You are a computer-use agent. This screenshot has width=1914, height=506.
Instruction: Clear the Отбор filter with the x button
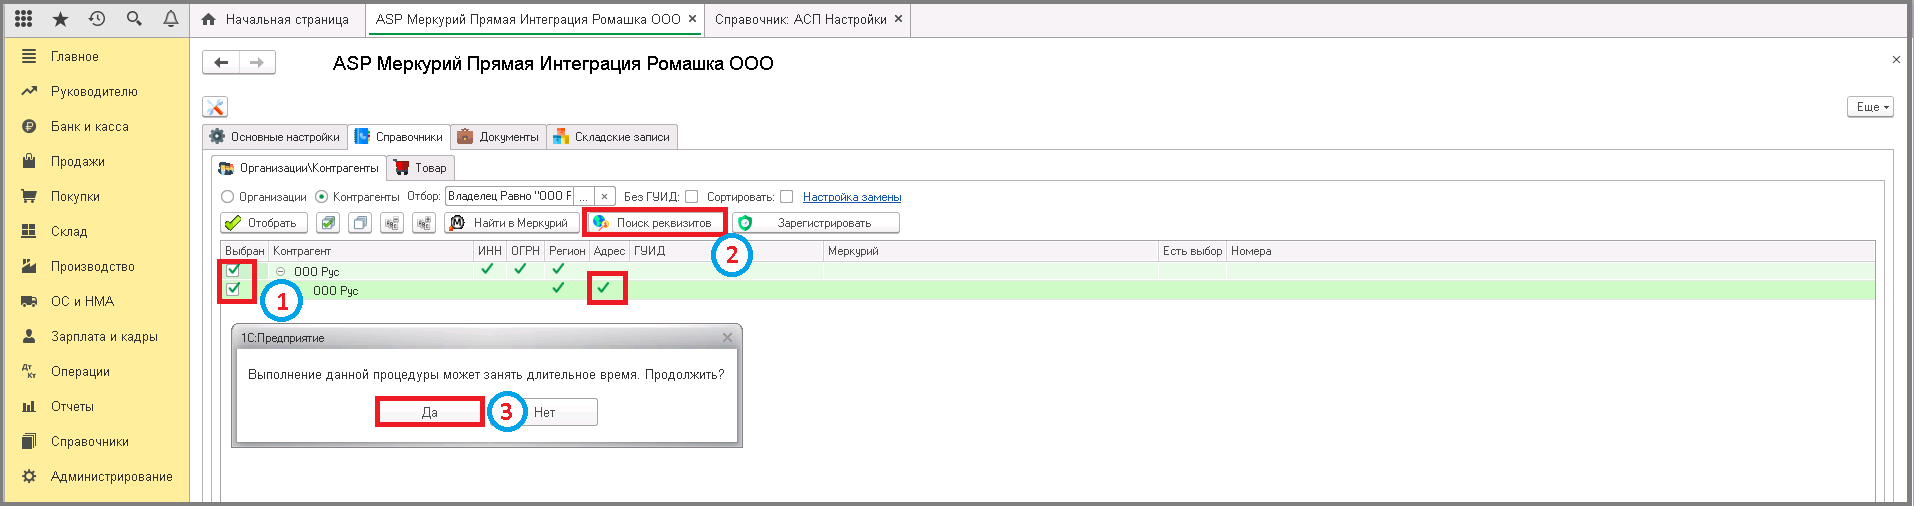[604, 197]
